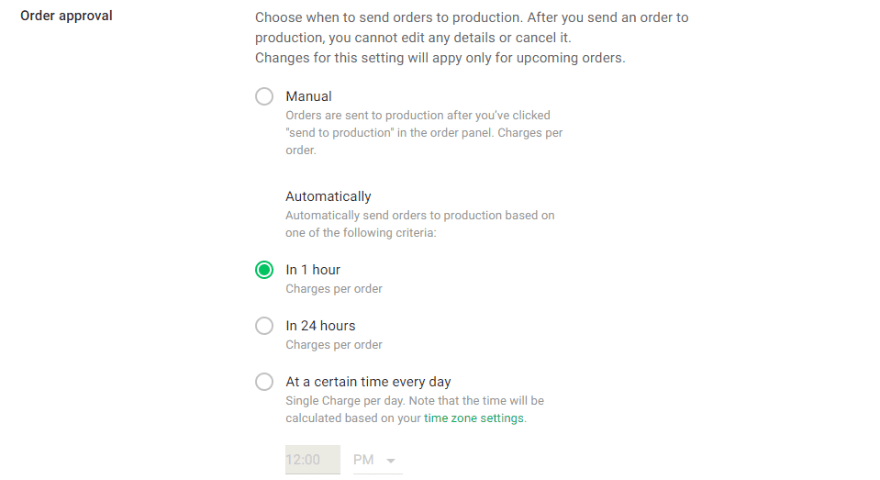Choose the "In 24 hours" radio button
This screenshot has height=480, width=880.
pos(264,326)
